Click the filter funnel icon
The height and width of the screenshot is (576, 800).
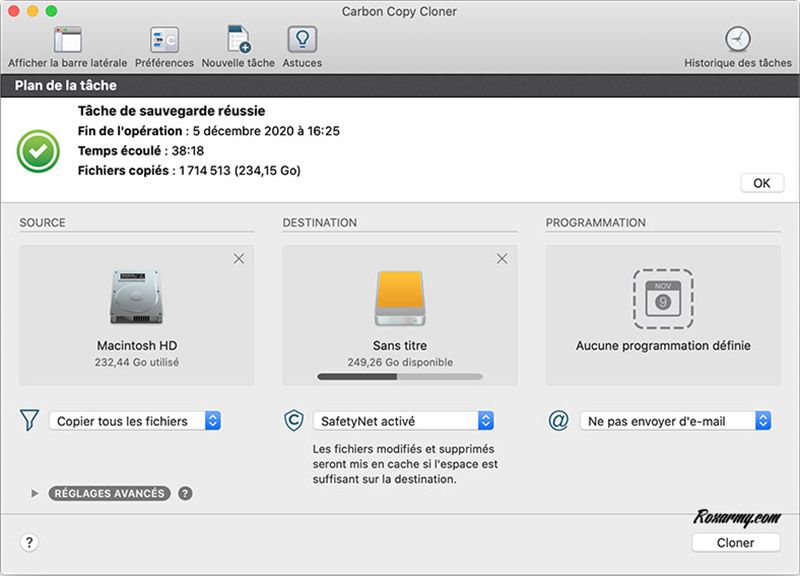click(x=29, y=421)
